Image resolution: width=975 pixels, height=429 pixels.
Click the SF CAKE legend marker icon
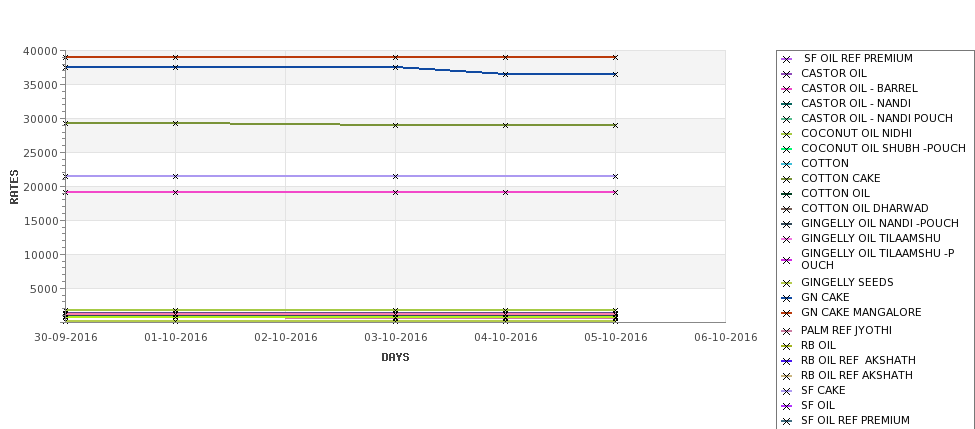786,391
